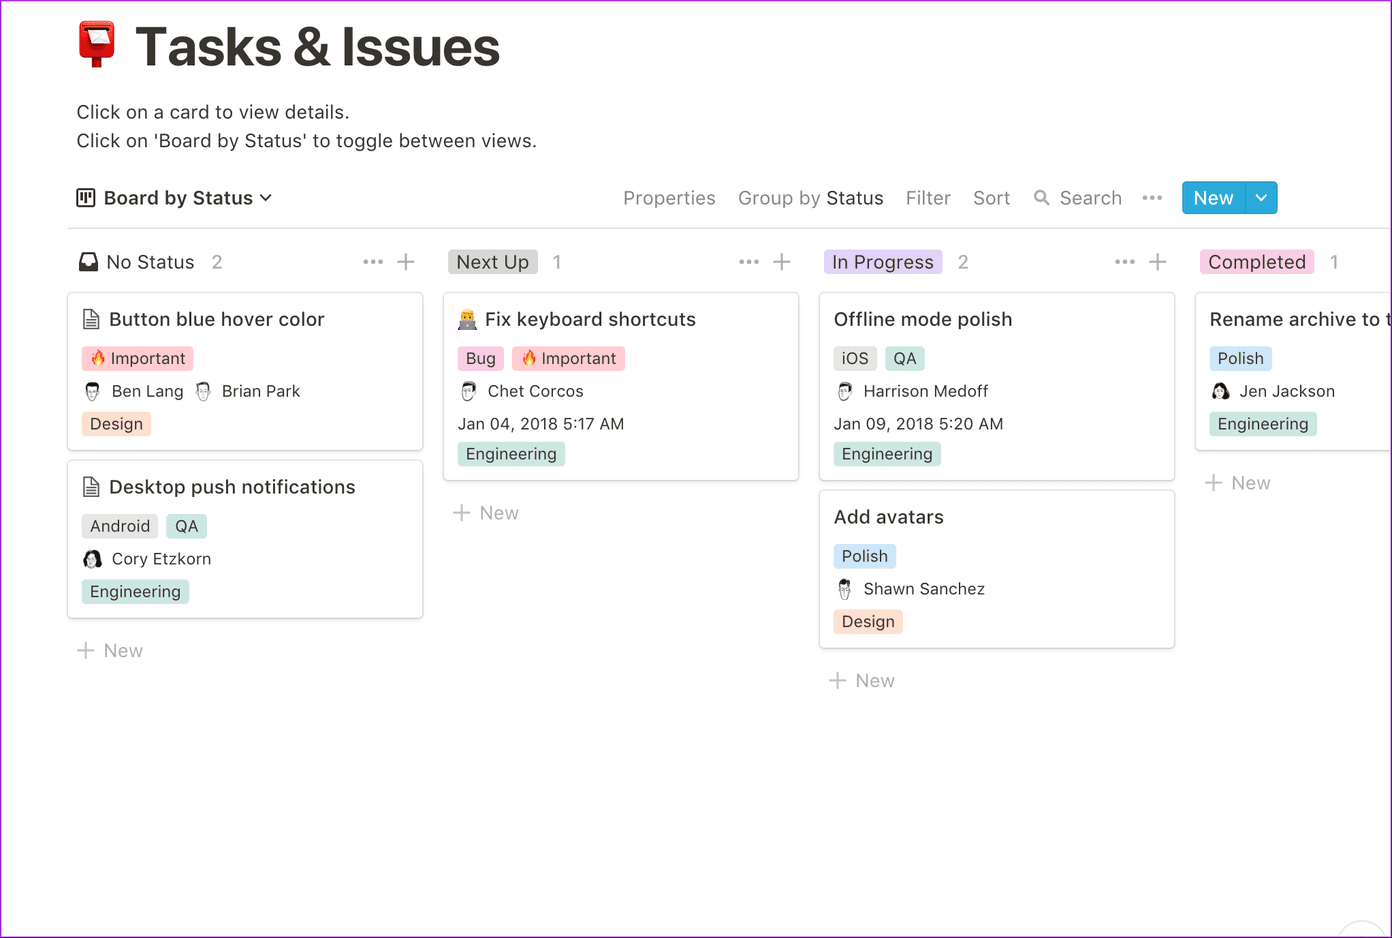Viewport: 1392px width, 938px height.
Task: Click the blue New button
Action: tap(1213, 198)
